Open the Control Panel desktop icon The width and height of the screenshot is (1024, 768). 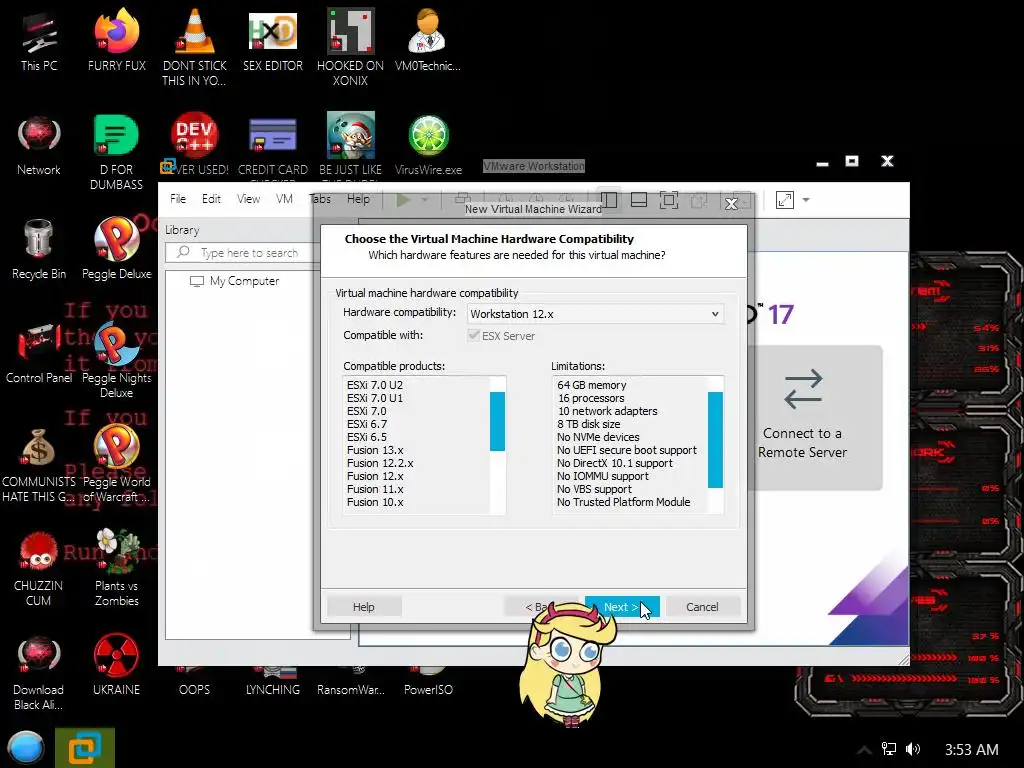[x=39, y=353]
